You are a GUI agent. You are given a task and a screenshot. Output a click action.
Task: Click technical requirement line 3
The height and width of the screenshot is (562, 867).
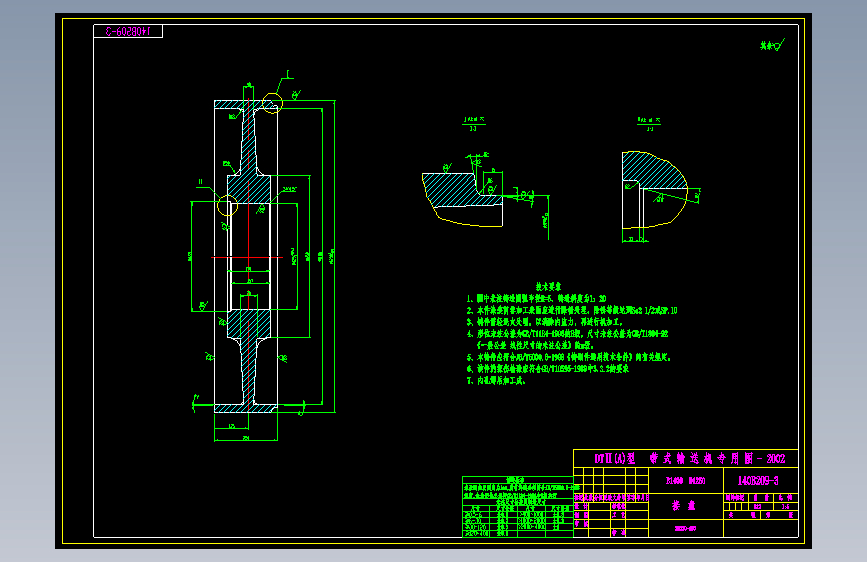(x=545, y=322)
